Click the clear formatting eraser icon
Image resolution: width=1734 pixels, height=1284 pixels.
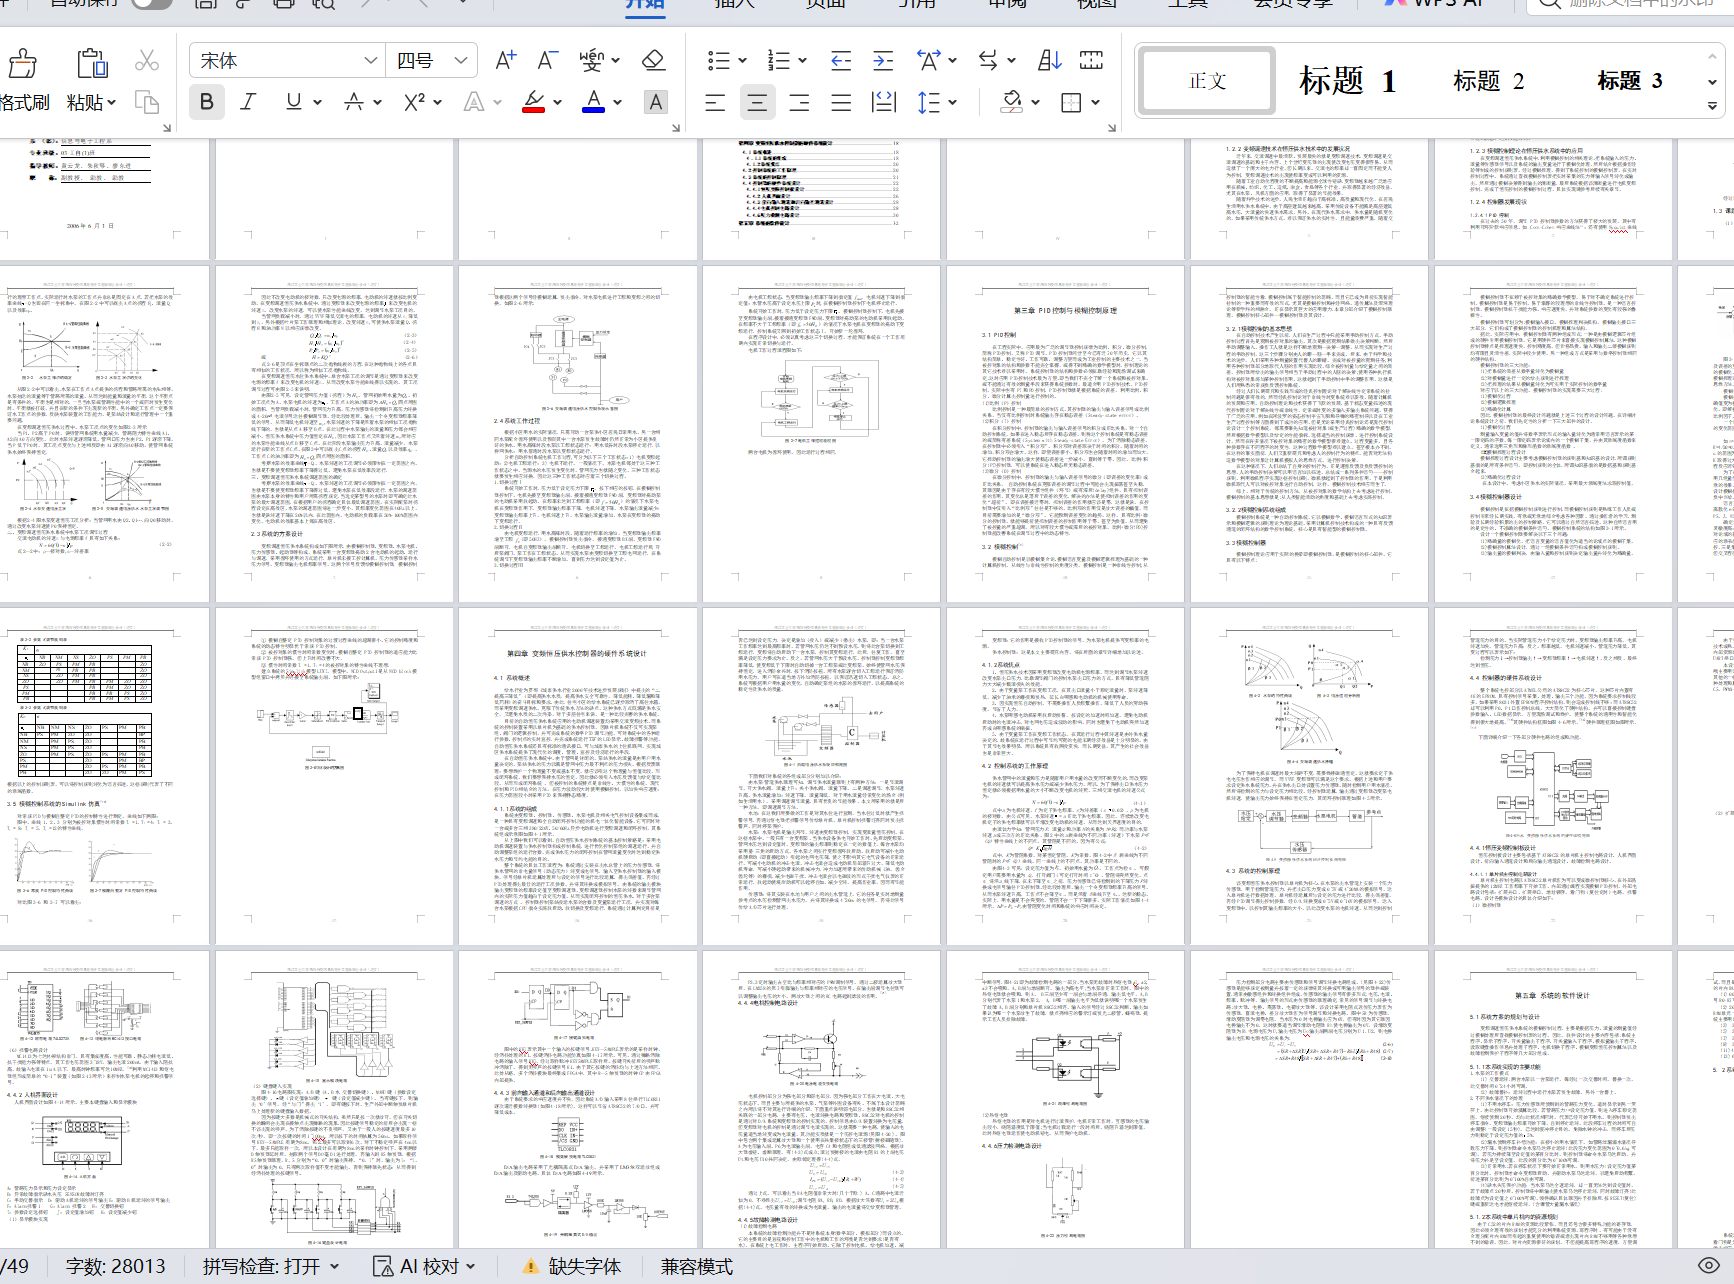(x=653, y=61)
